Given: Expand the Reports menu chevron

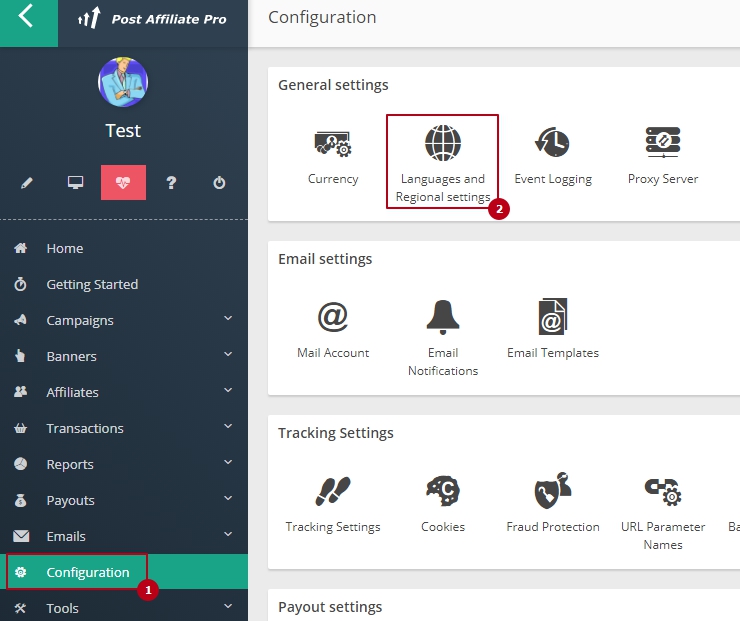Looking at the screenshot, I should [x=228, y=463].
